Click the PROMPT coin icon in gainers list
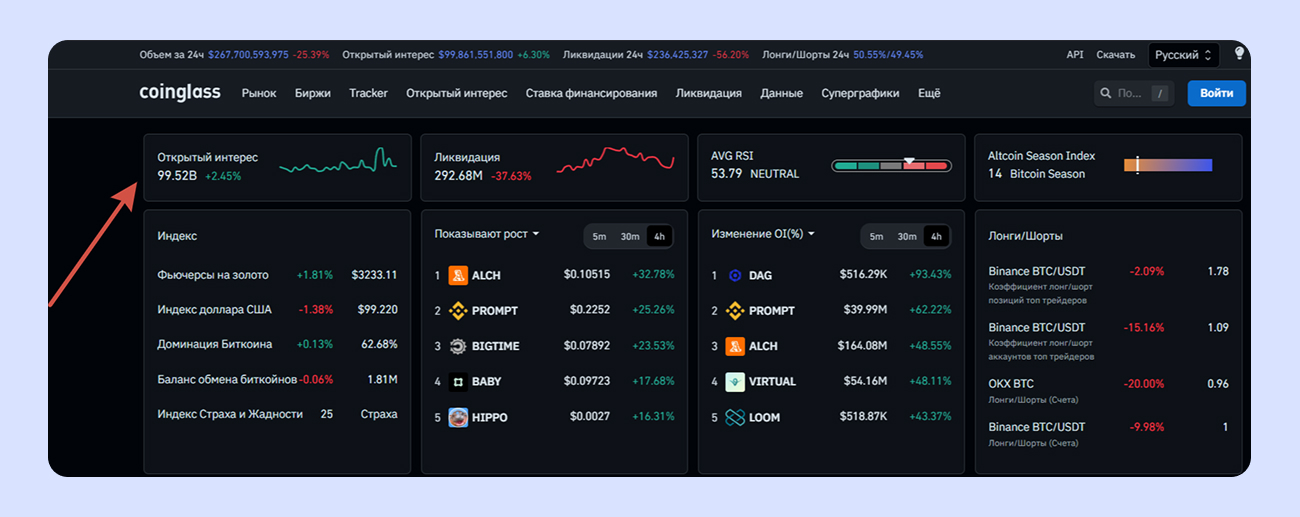This screenshot has height=517, width=1300. coord(458,310)
